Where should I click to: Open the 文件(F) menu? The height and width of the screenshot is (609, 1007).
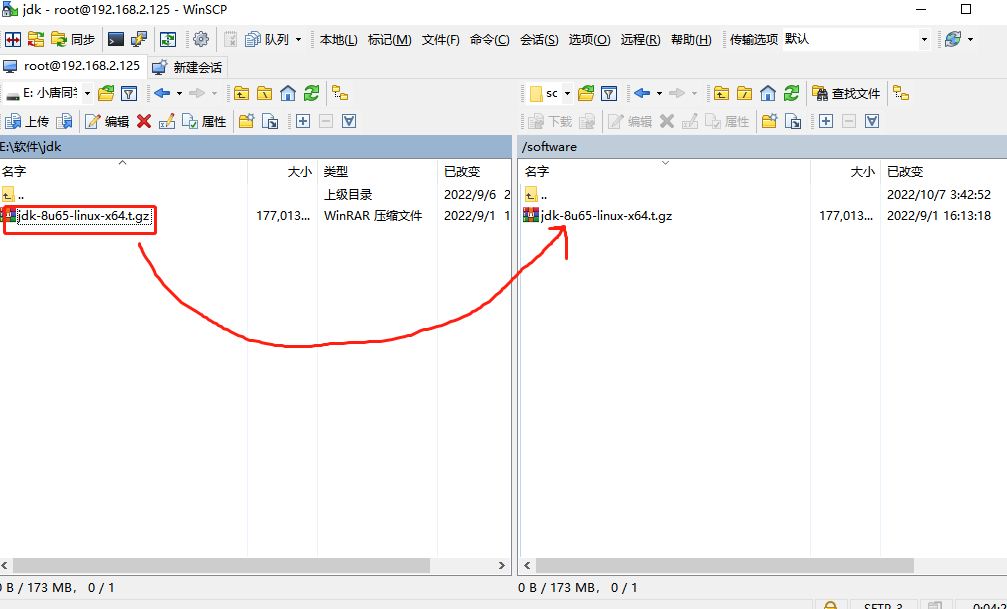coord(441,40)
